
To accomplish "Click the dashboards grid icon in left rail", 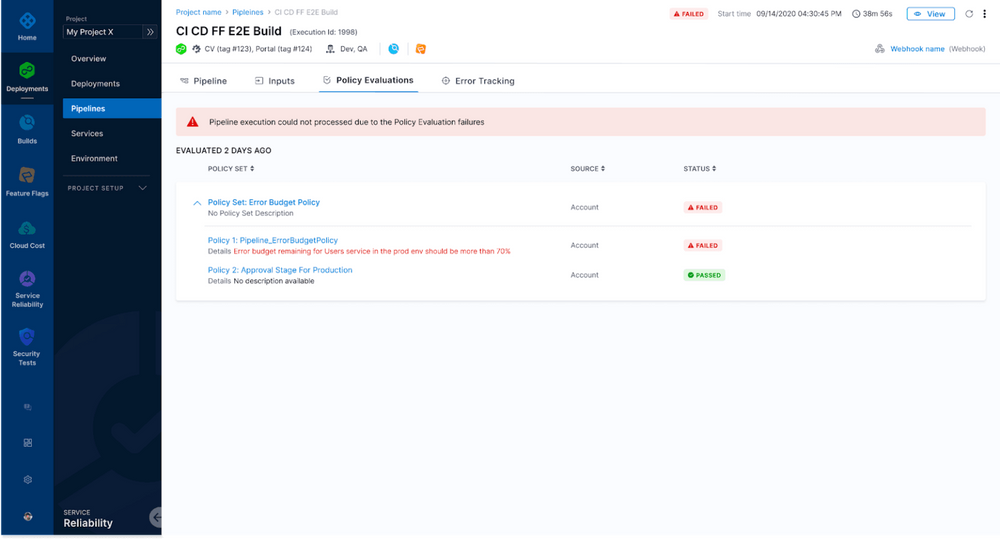I will coord(27,442).
